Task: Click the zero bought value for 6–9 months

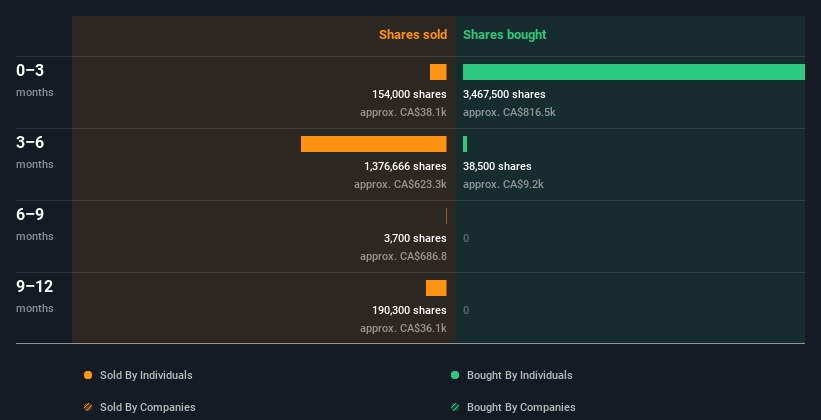Action: 466,238
